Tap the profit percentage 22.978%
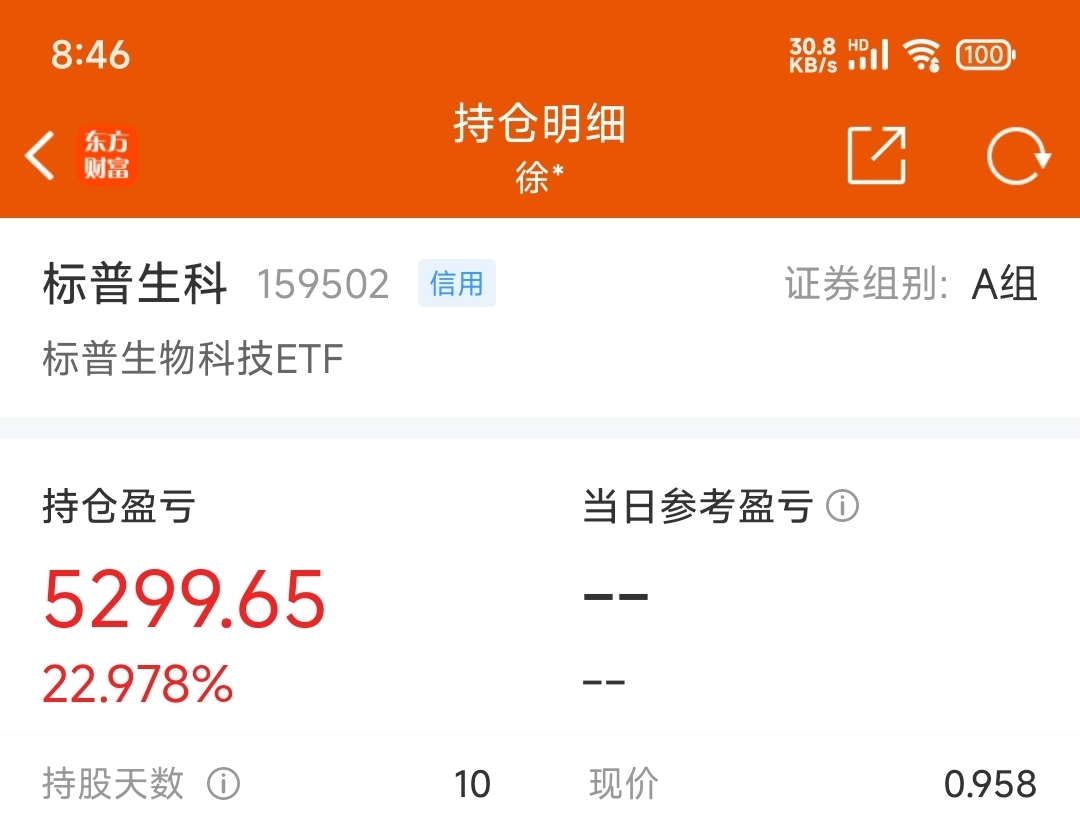1080x827 pixels. [138, 684]
